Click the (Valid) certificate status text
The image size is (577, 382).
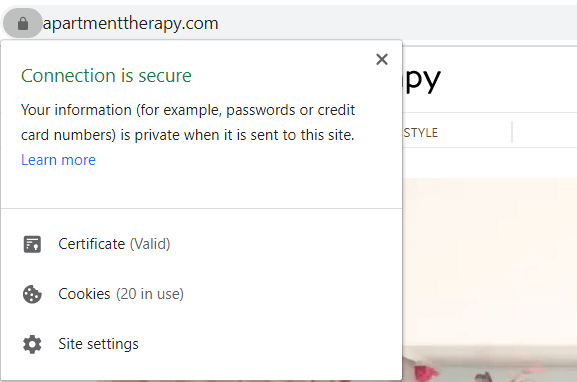point(150,244)
